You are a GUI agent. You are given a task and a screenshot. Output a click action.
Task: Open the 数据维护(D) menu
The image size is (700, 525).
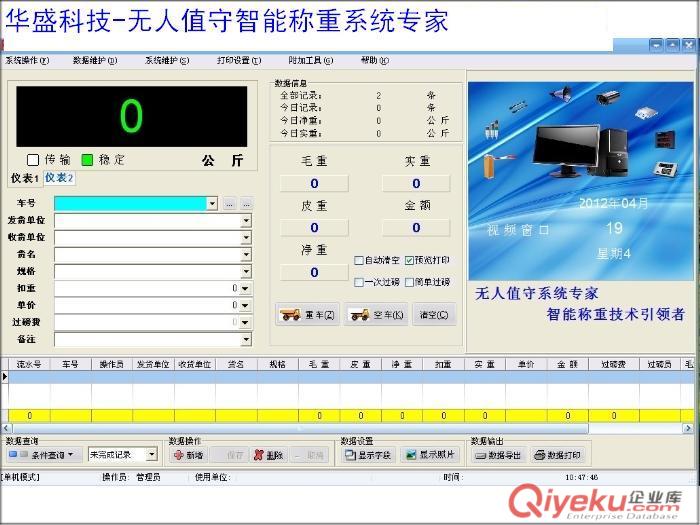click(95, 60)
